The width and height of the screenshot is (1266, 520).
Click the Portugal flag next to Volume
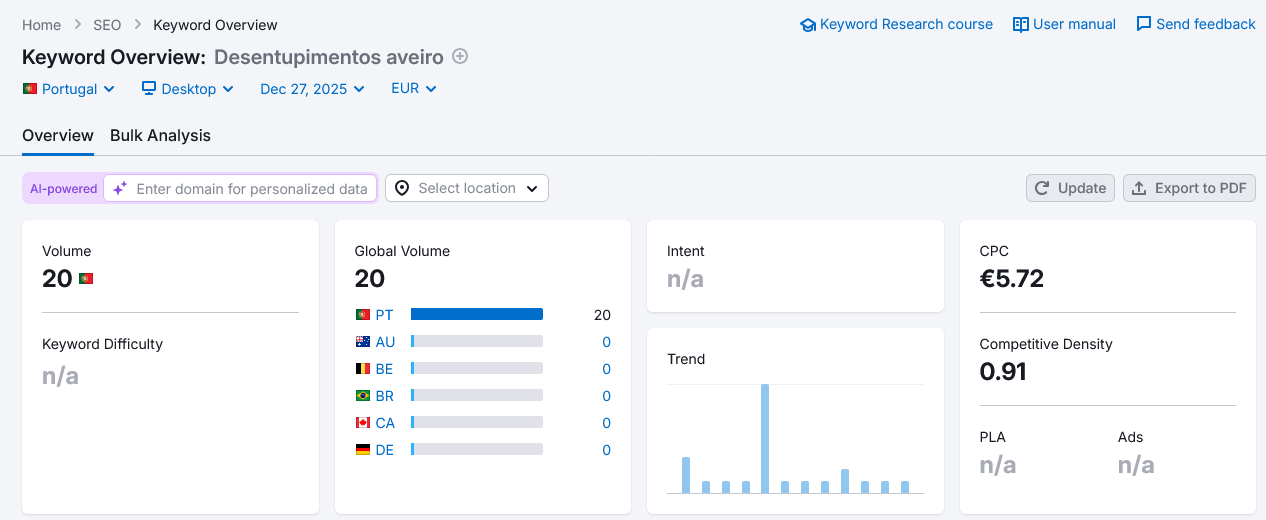86,279
